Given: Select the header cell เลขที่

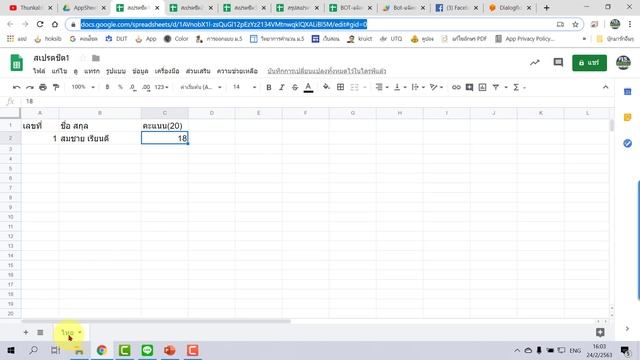Looking at the screenshot, I should coord(40,126).
